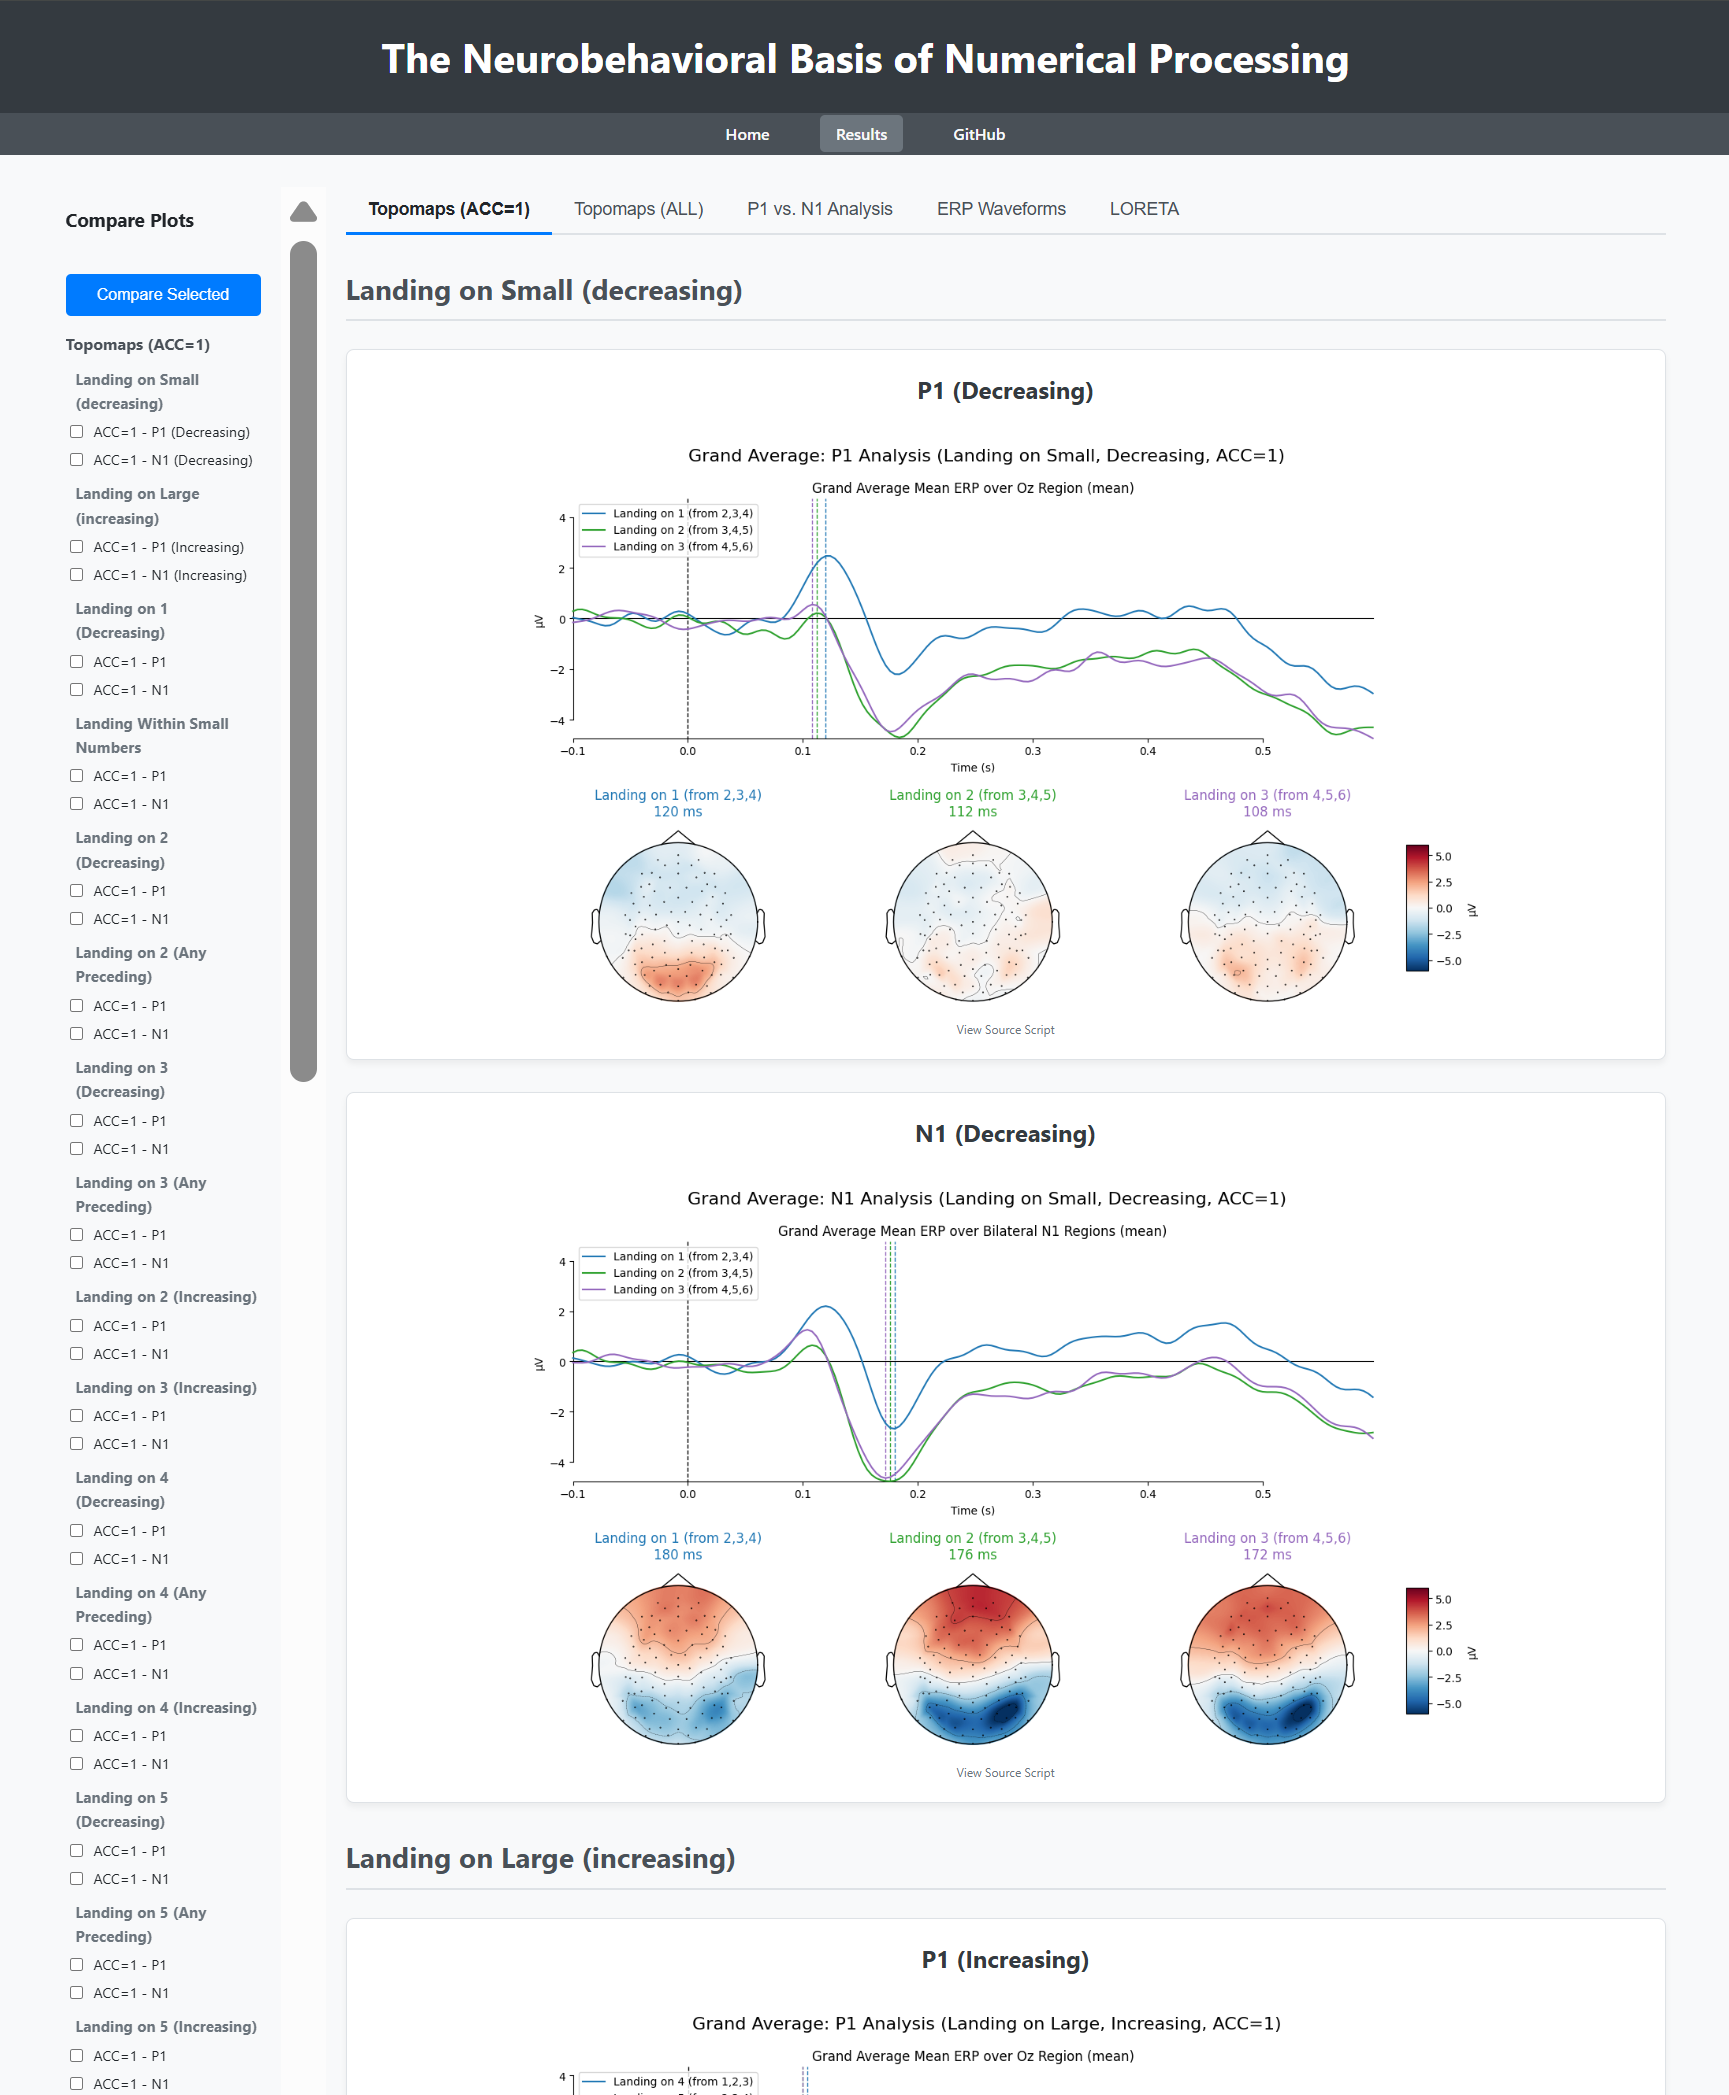
Task: Check ACC=1 - N1 (Increasing) checkbox
Action: 77,575
